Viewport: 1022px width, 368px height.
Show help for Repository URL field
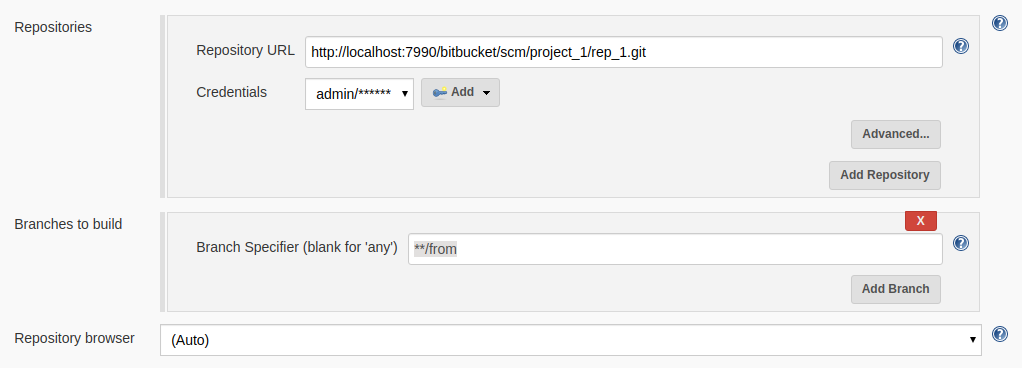tap(961, 46)
